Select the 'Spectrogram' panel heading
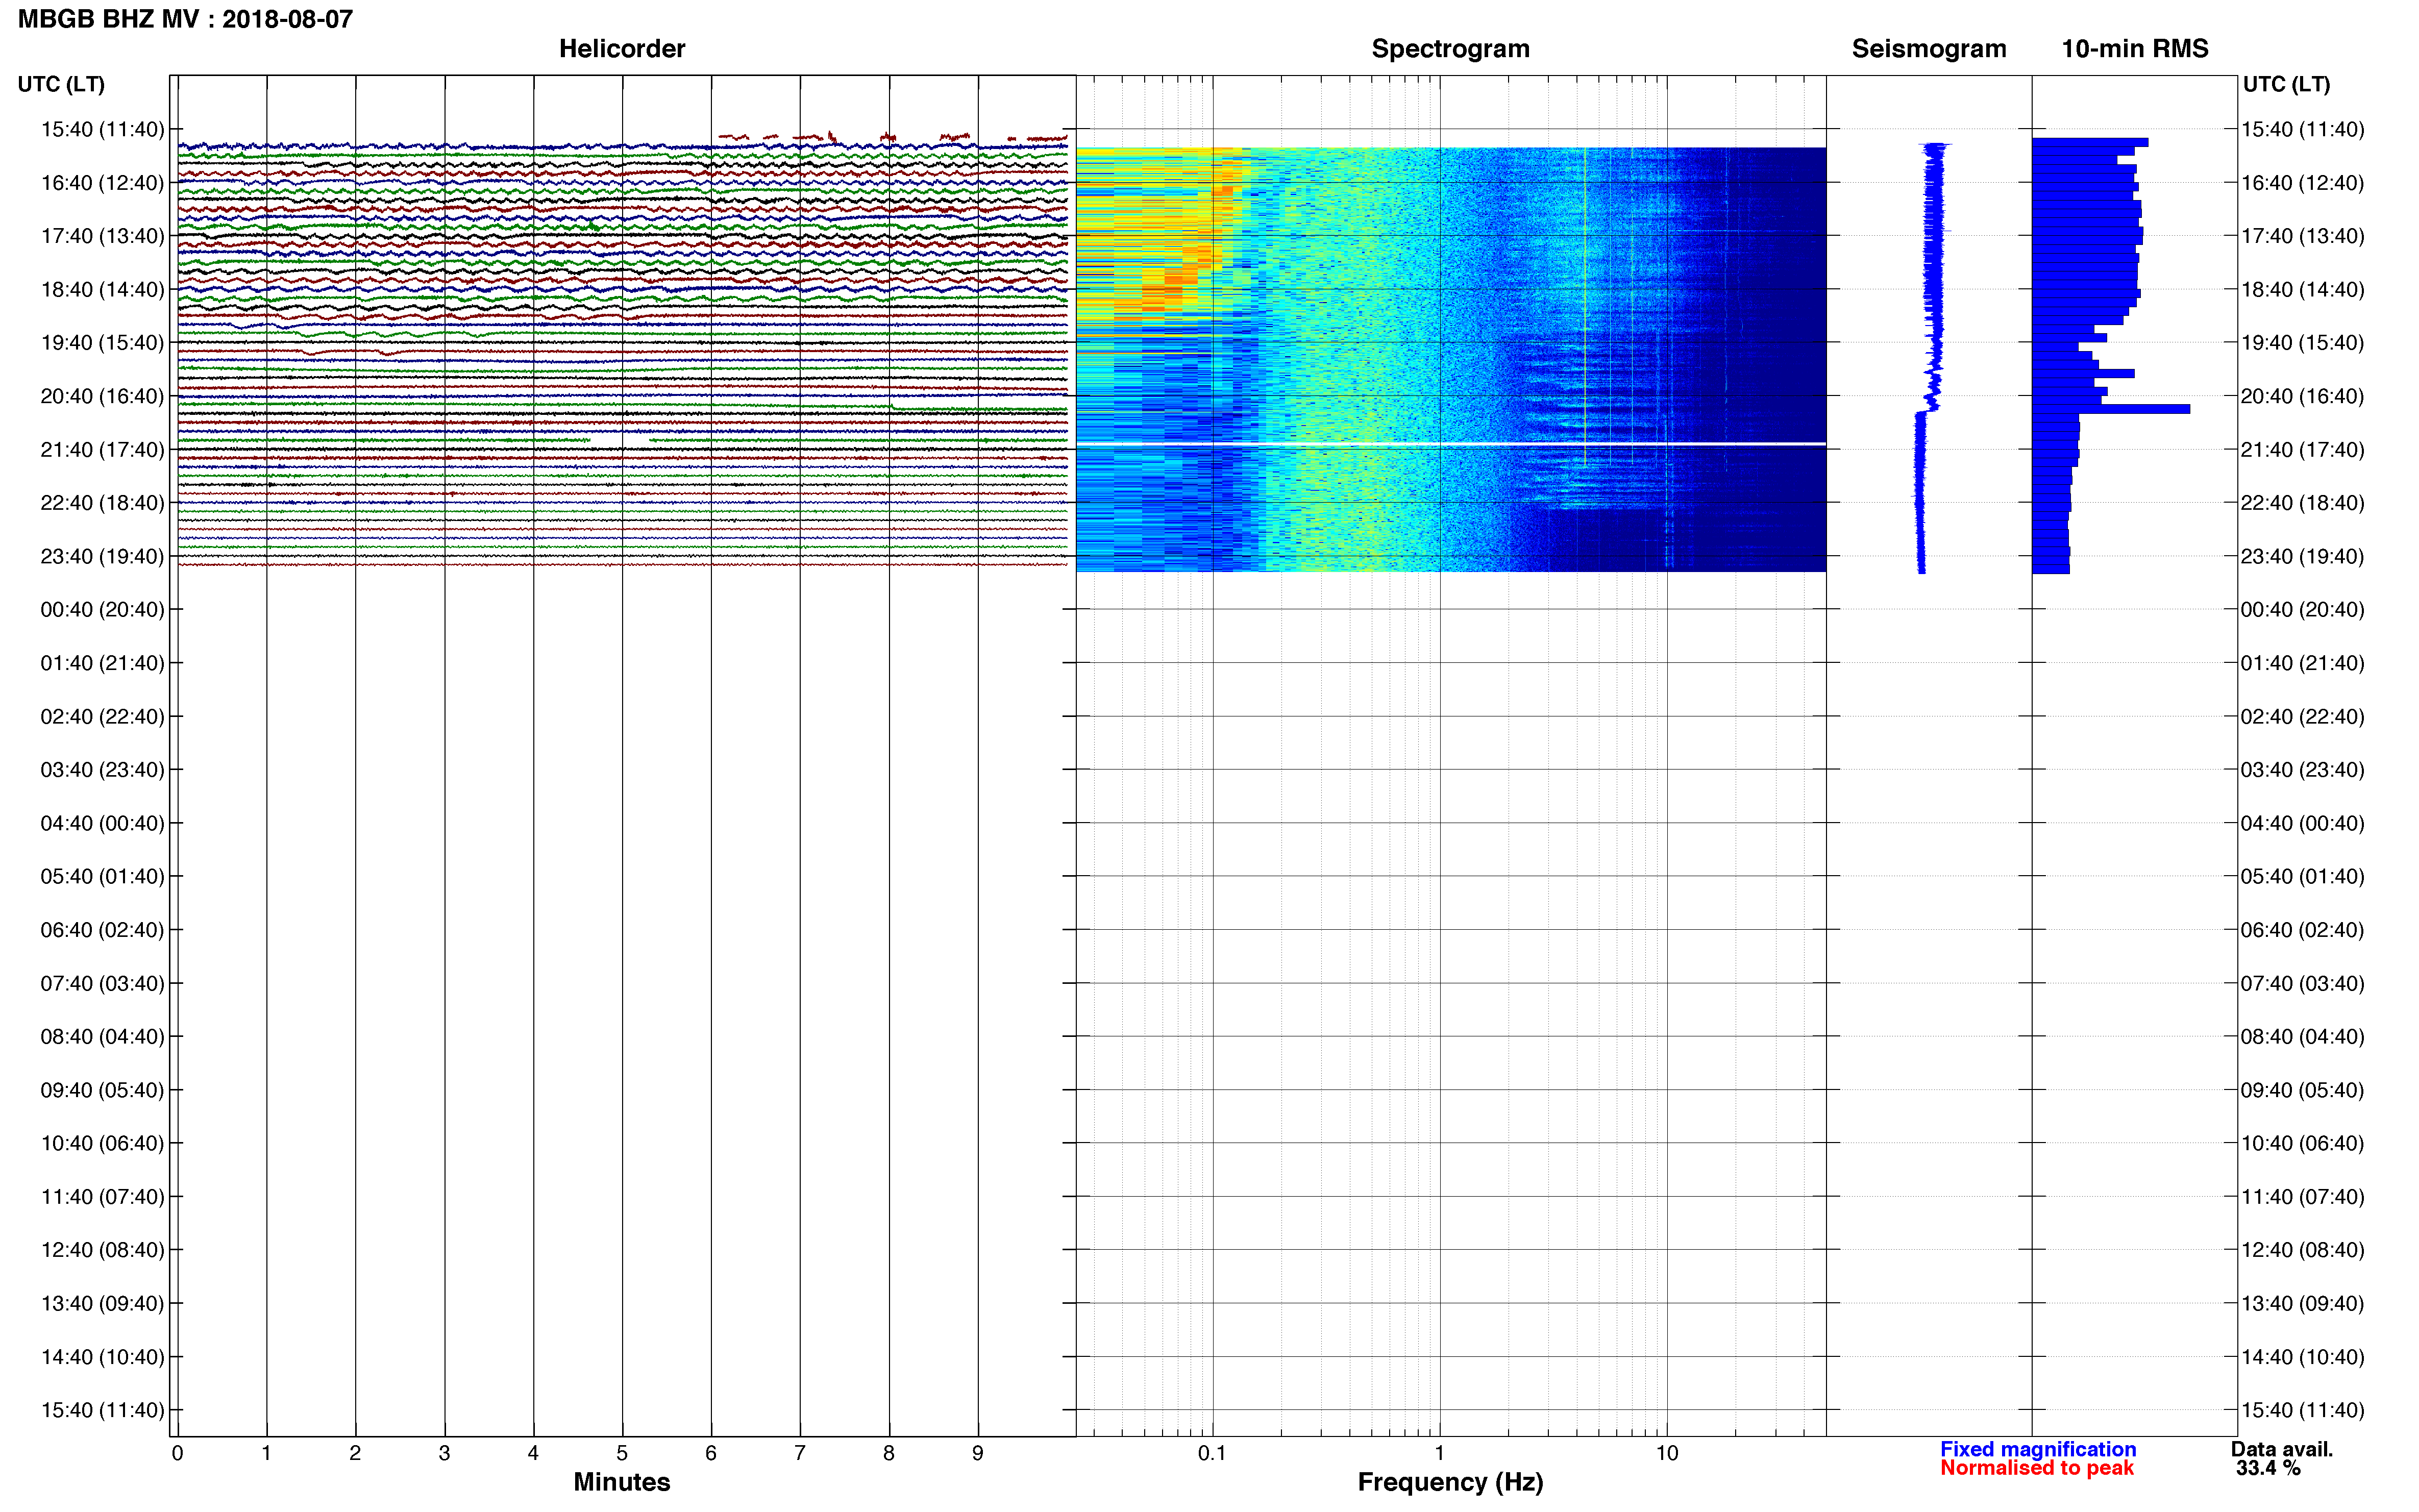The width and height of the screenshot is (2419, 1512). pos(1450,49)
